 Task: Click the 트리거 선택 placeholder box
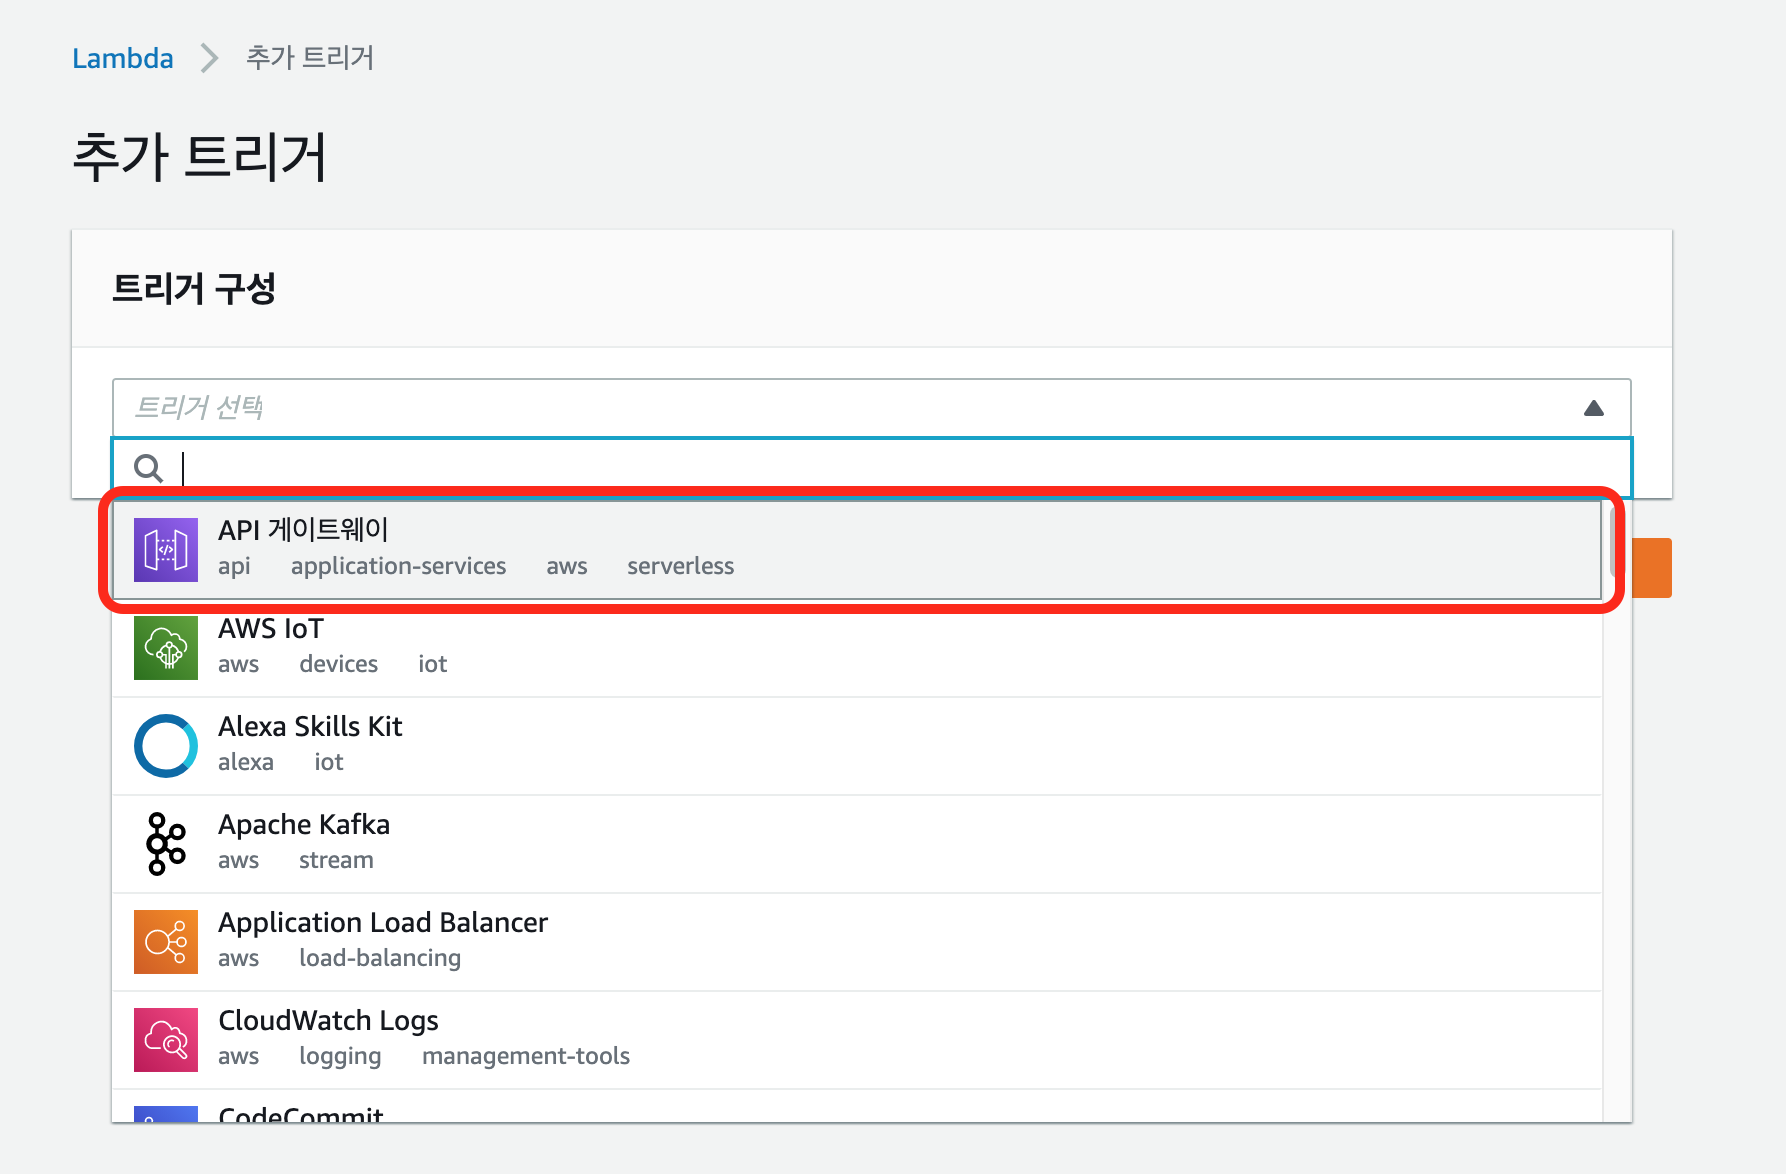coord(872,408)
